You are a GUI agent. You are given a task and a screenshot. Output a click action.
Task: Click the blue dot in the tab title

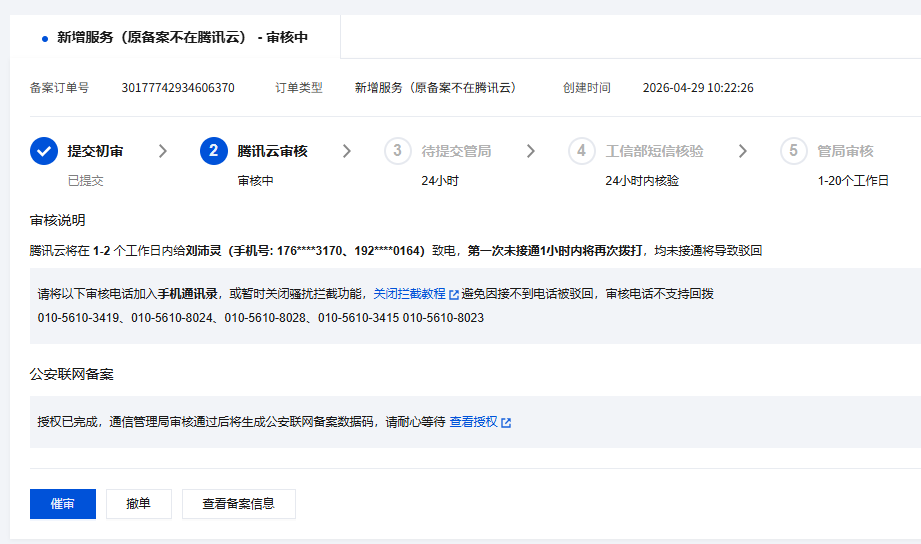(45, 39)
